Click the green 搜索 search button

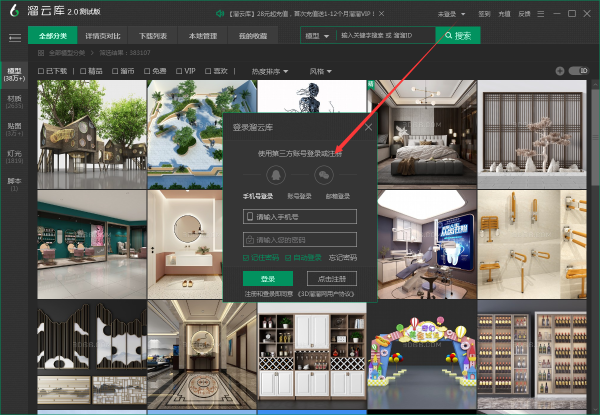456,35
